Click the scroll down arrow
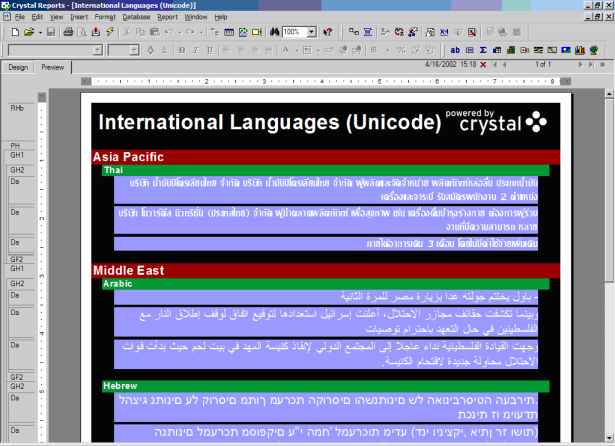615x446 pixels. (x=608, y=437)
